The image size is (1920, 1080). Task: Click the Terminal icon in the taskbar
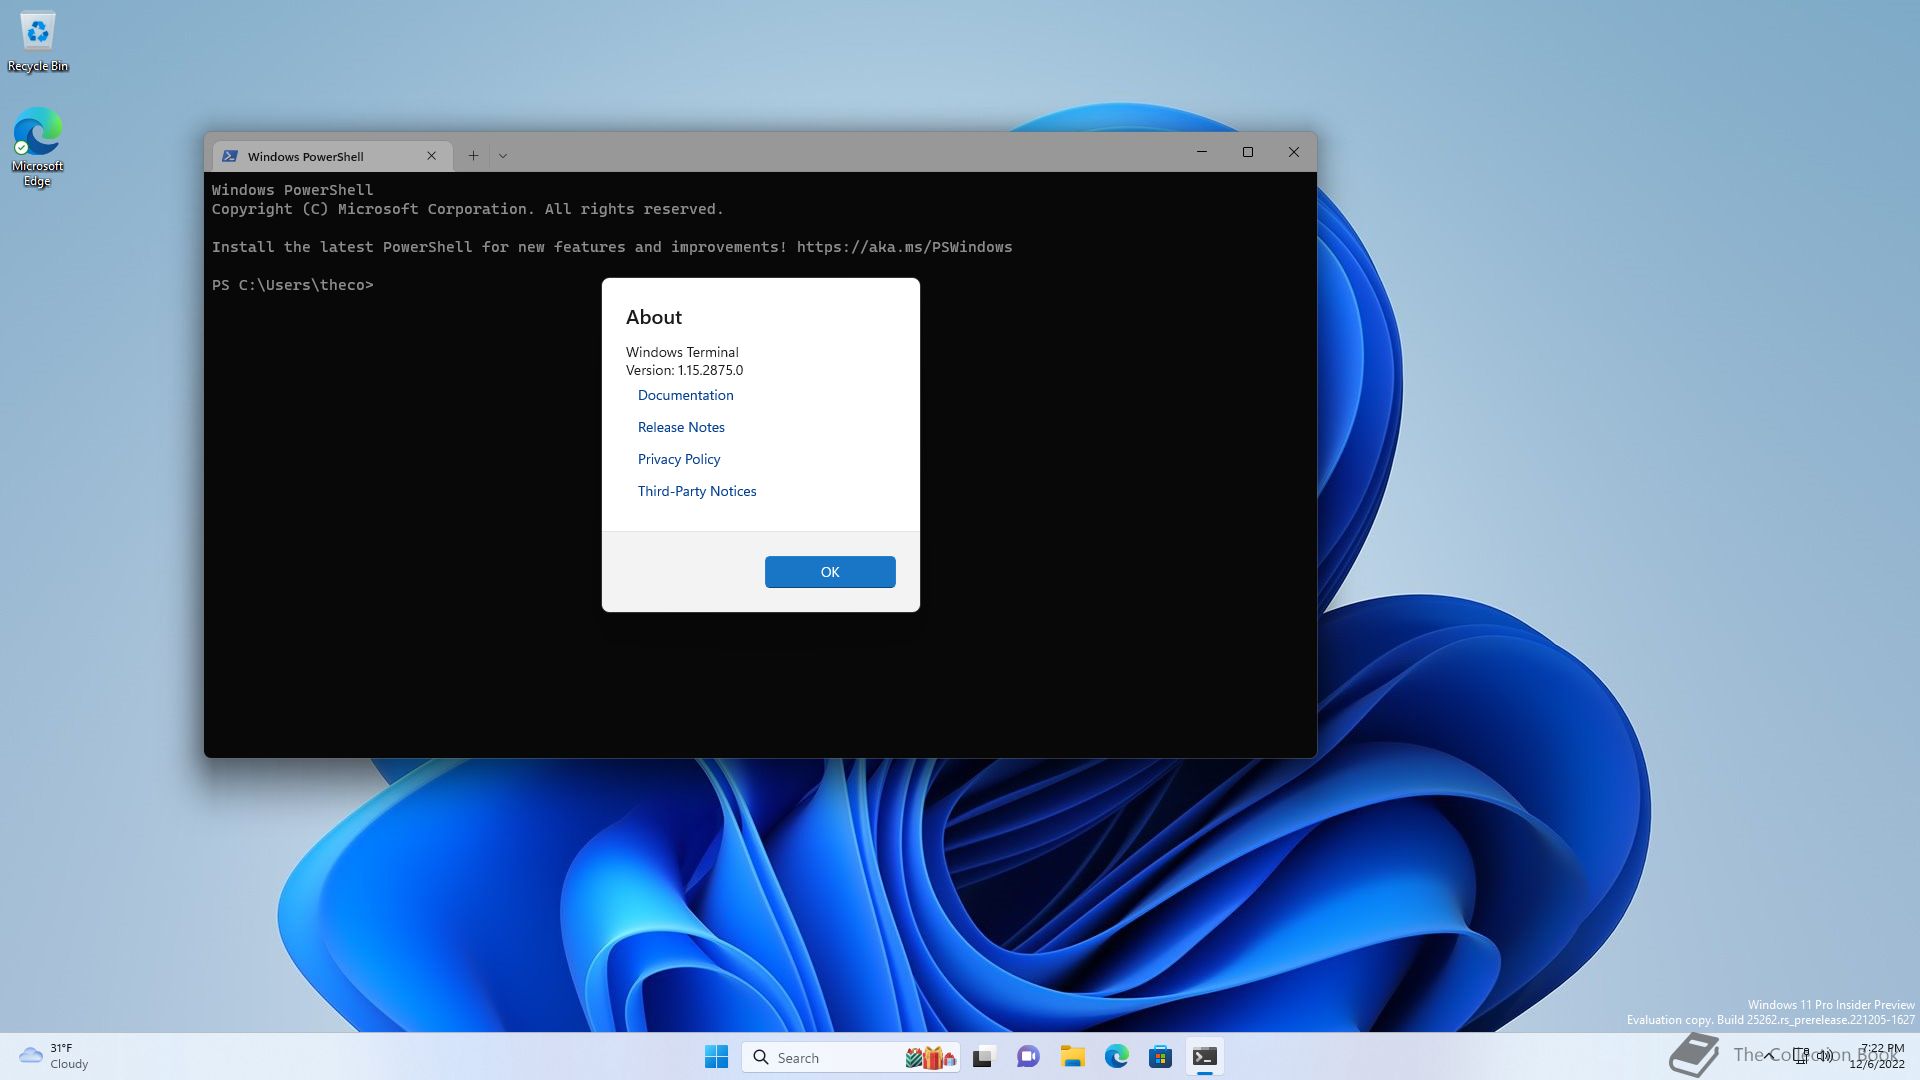pyautogui.click(x=1205, y=1057)
